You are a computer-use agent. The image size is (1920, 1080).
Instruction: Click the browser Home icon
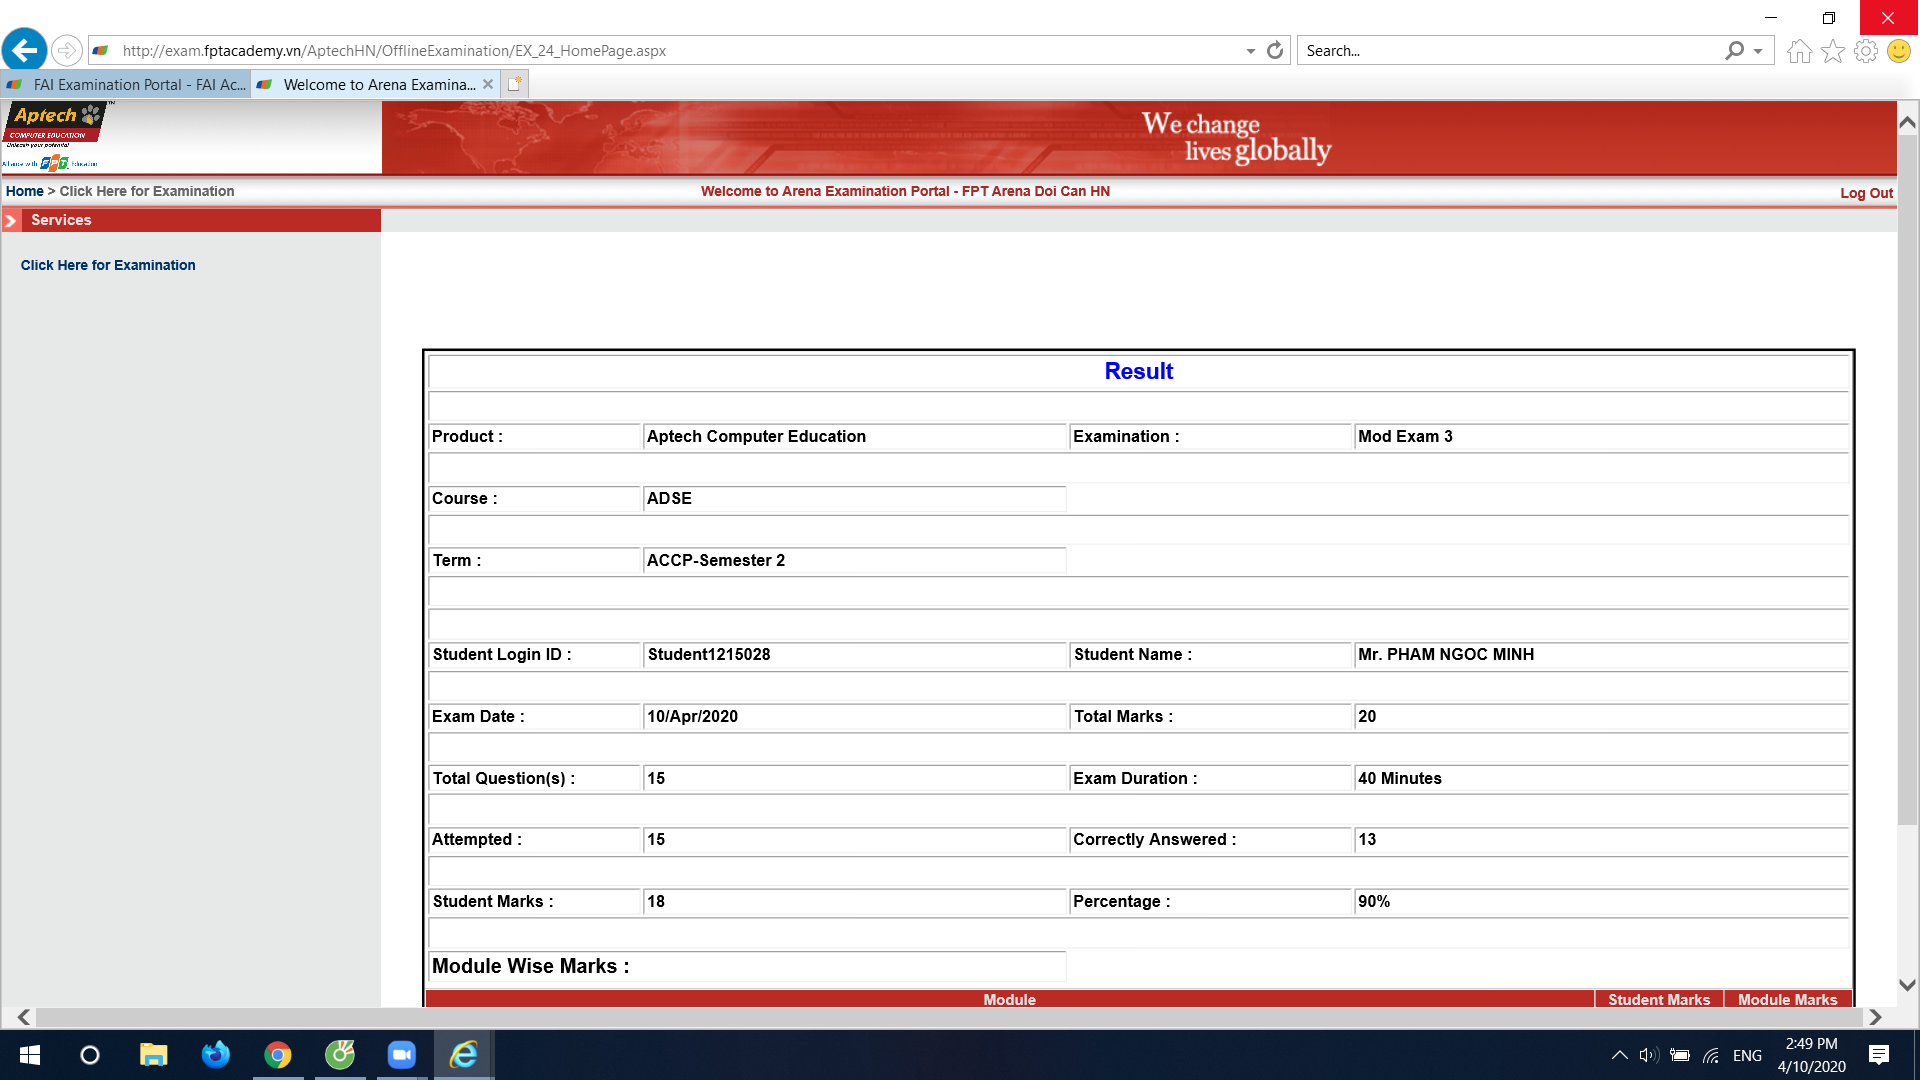coord(1799,51)
